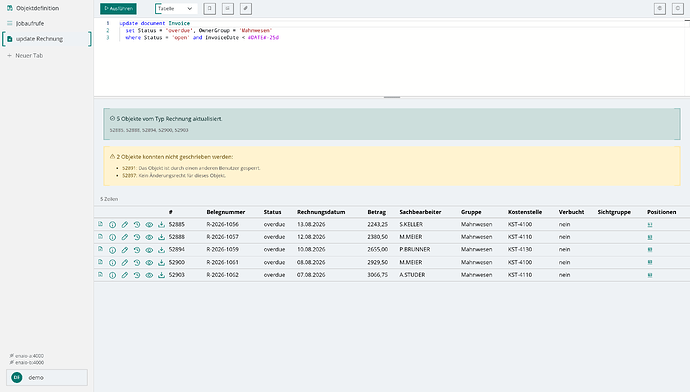Open info for invoice 52900
The width and height of the screenshot is (690, 392).
(113, 263)
